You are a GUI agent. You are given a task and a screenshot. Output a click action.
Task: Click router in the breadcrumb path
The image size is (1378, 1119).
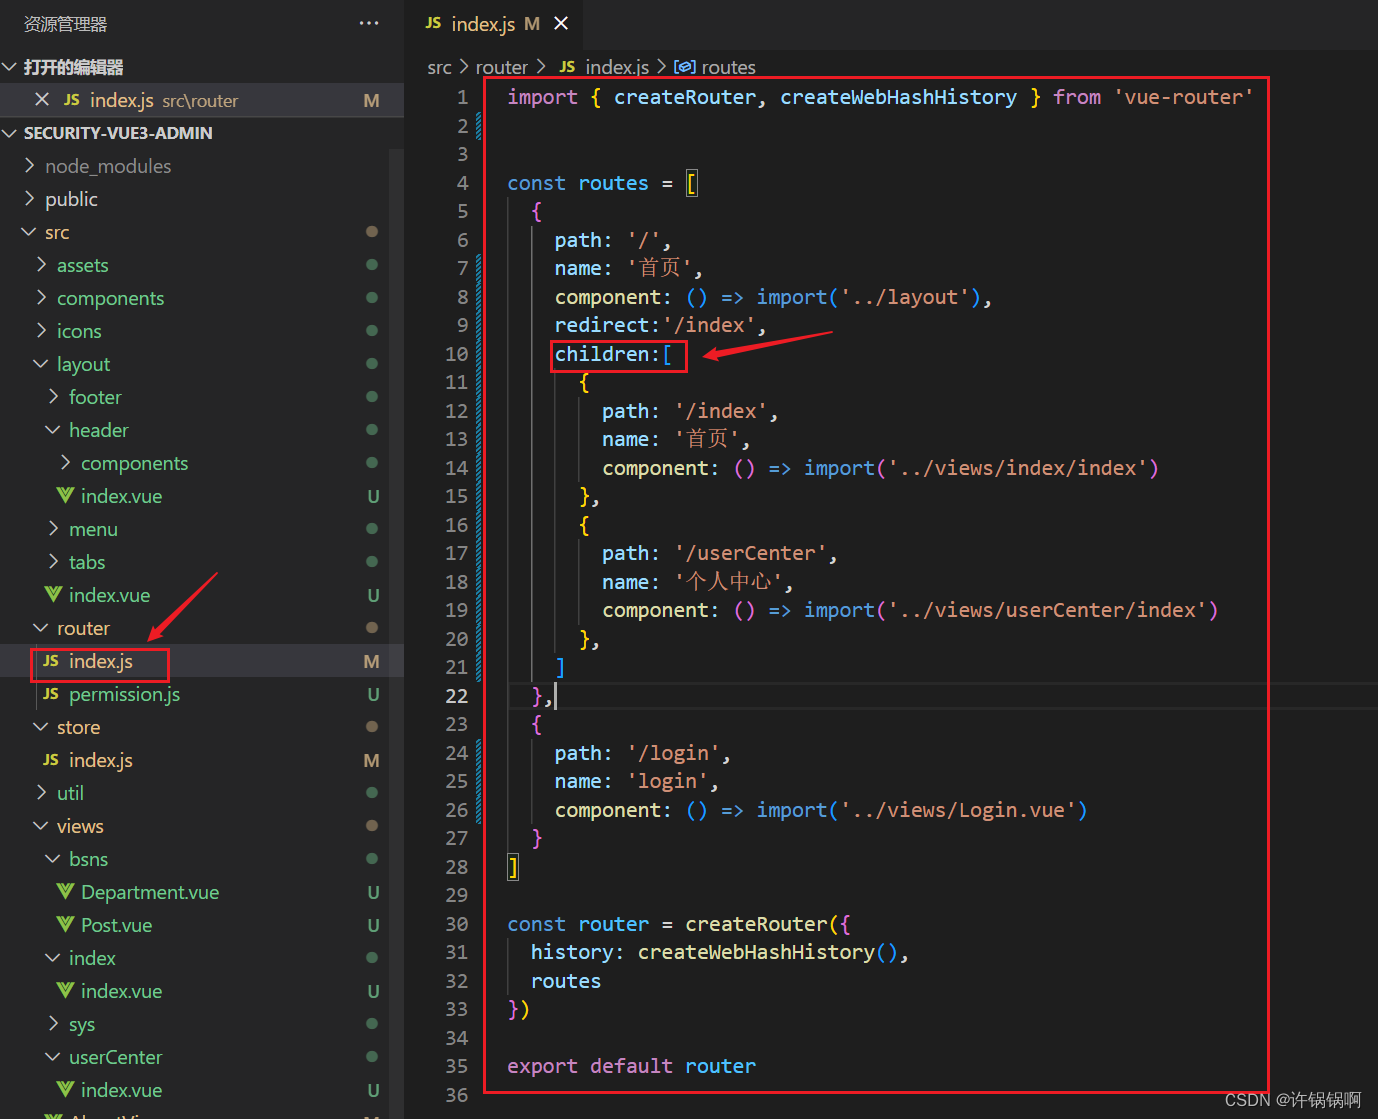click(x=501, y=67)
